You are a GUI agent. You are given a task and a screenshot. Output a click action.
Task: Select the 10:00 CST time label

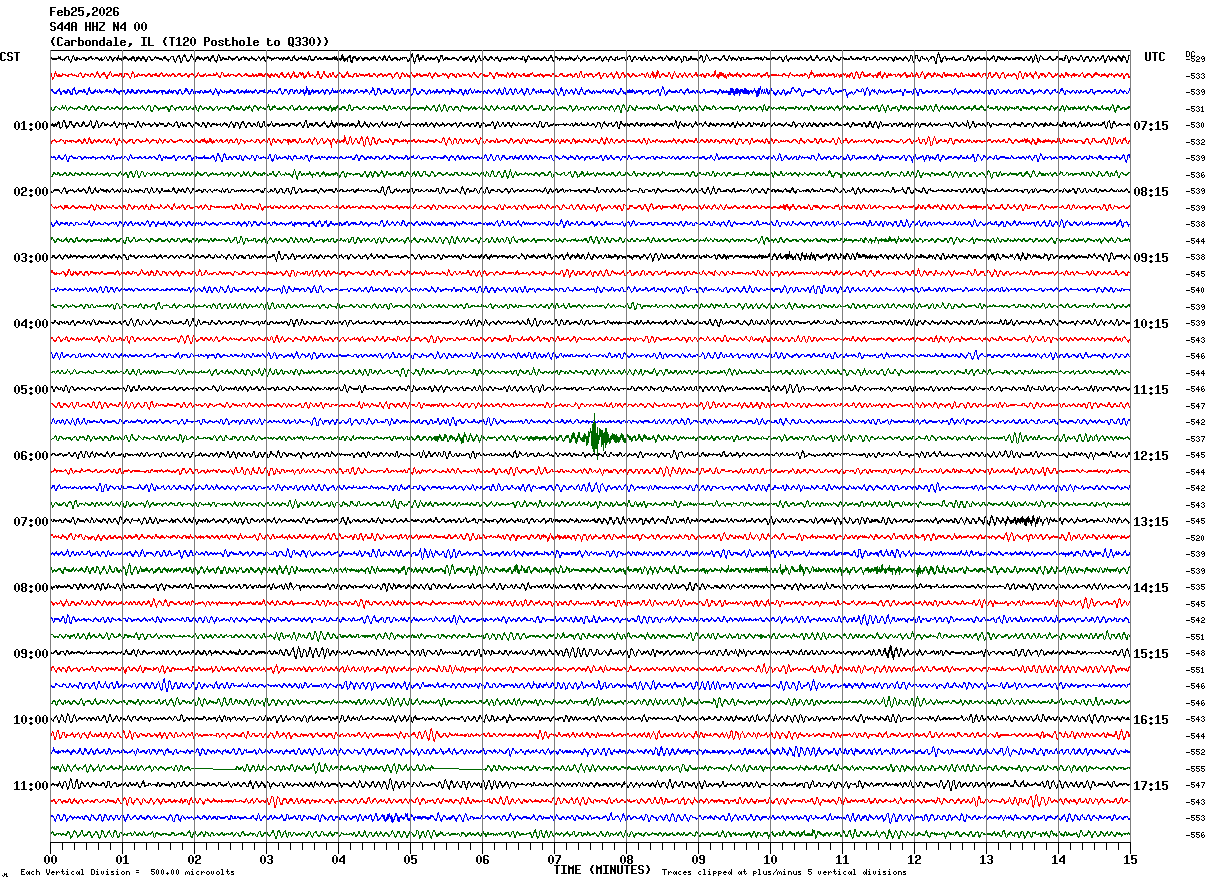click(x=31, y=720)
